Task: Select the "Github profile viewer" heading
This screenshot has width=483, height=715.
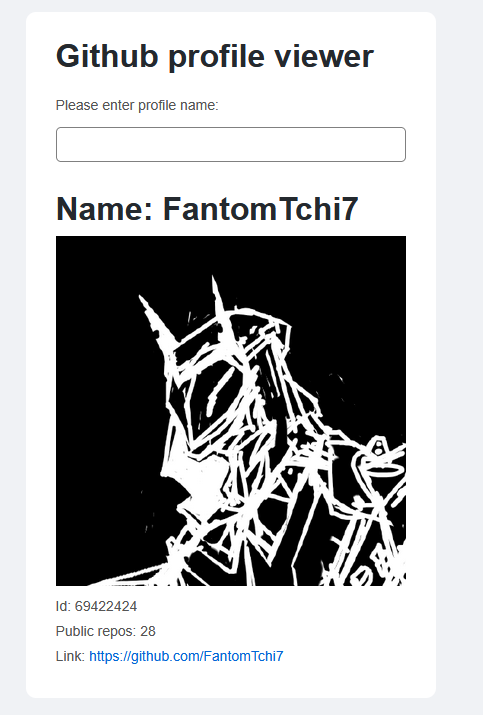Action: [215, 57]
